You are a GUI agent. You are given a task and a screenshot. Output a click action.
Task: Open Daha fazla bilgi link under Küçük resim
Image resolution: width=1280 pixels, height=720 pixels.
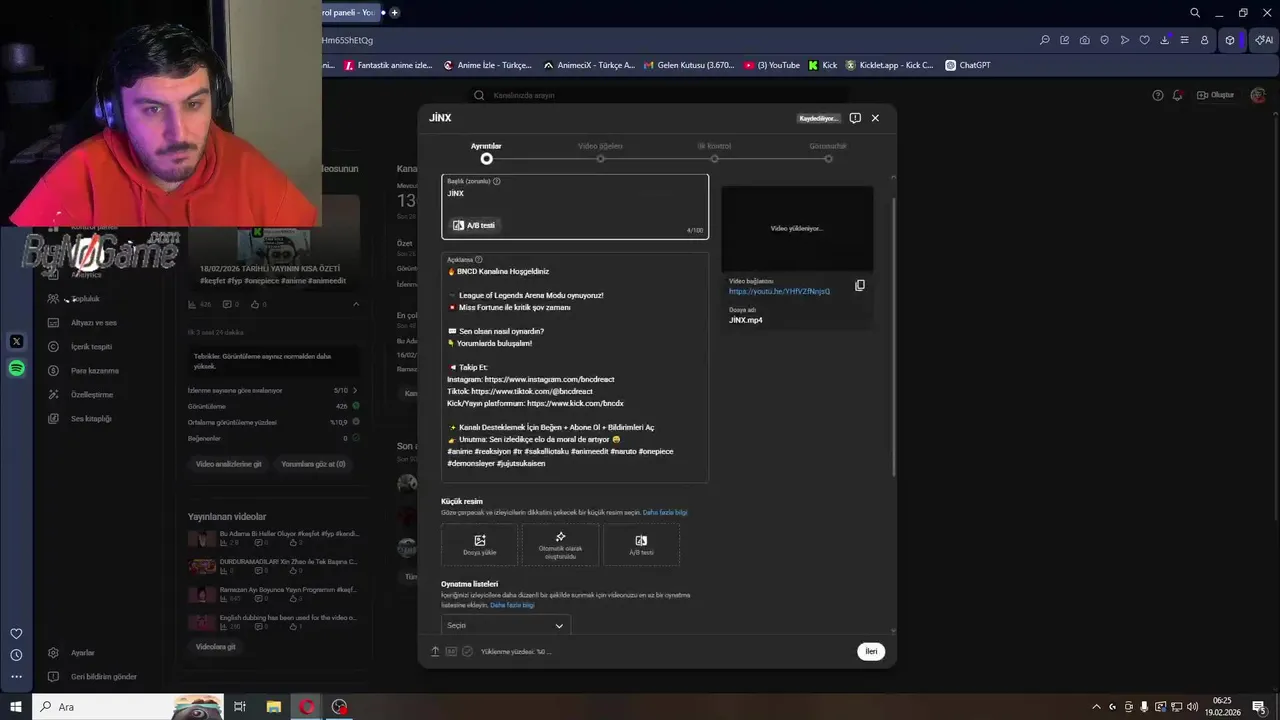(x=665, y=513)
